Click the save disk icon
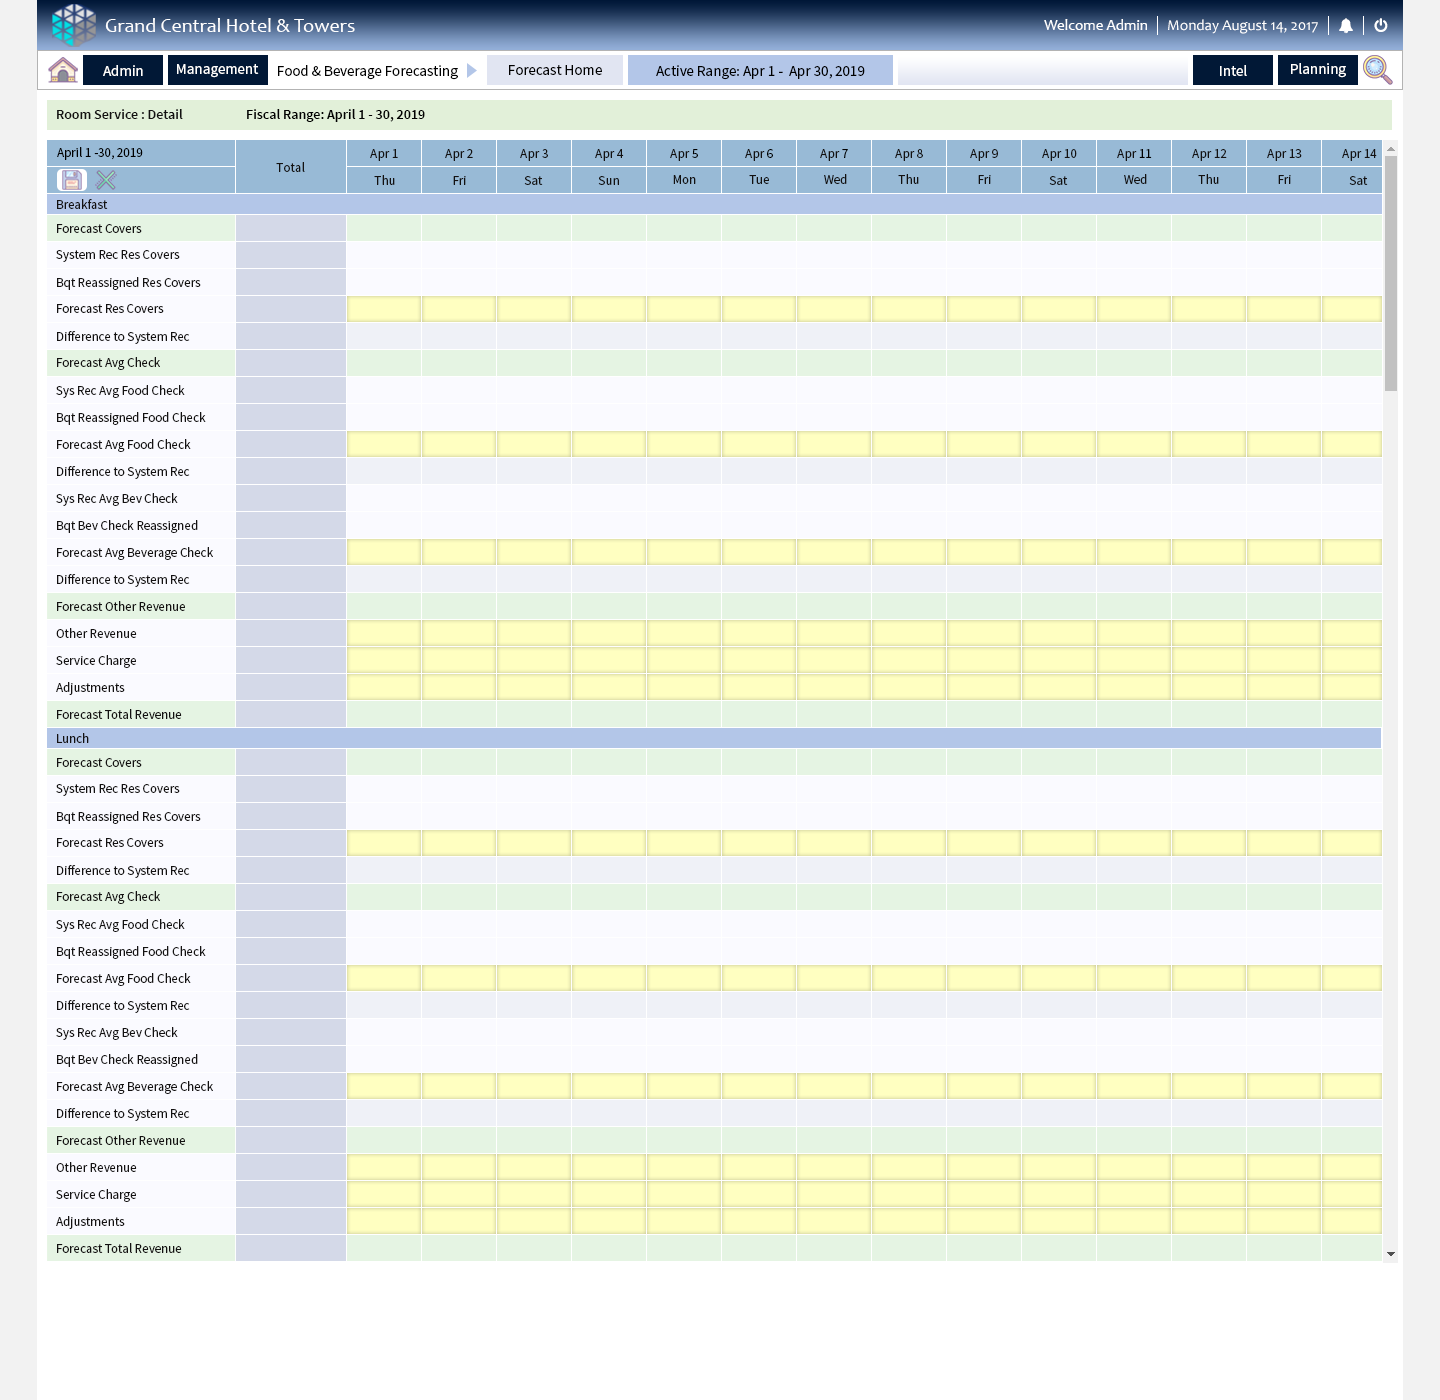1440x1400 pixels. tap(72, 180)
